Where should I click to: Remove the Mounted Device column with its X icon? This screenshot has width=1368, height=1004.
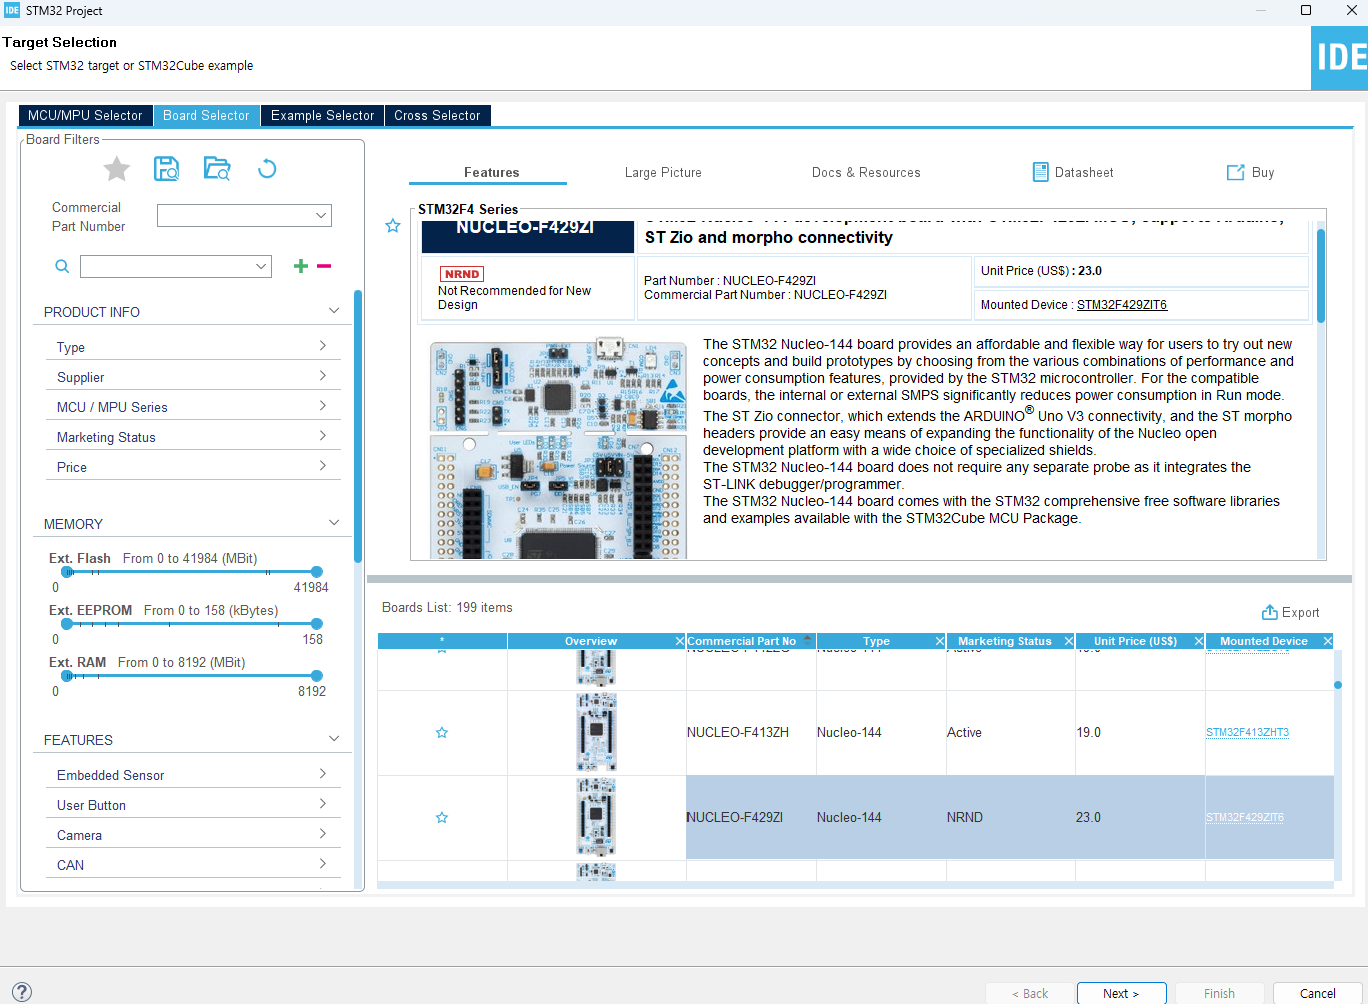(1328, 641)
